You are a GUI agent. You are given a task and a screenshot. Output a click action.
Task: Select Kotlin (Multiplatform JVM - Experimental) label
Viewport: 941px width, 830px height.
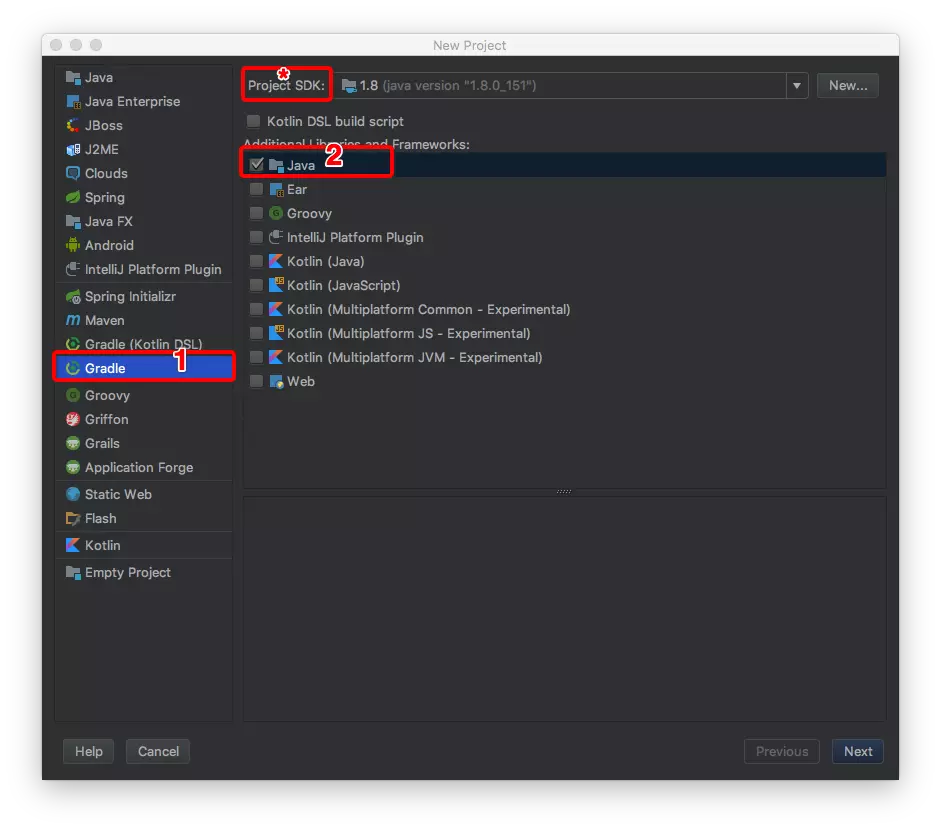[x=415, y=358]
